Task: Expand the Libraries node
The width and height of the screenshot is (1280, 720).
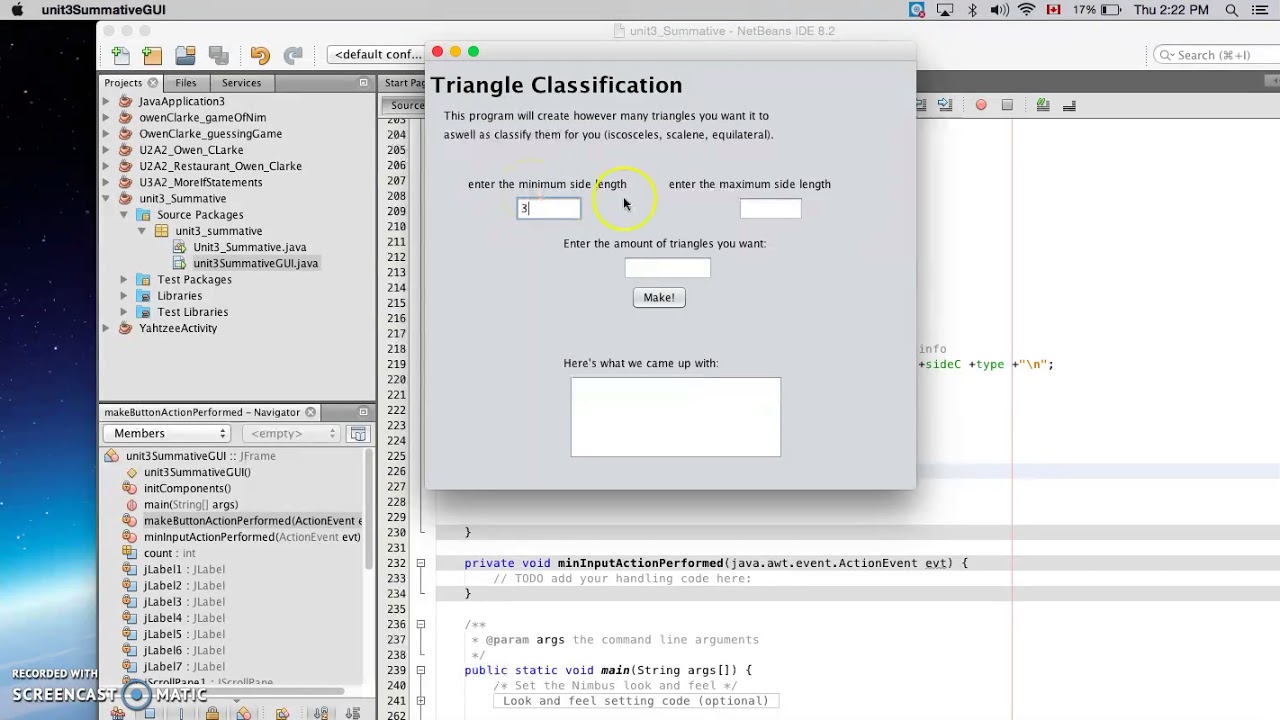Action: (x=124, y=296)
